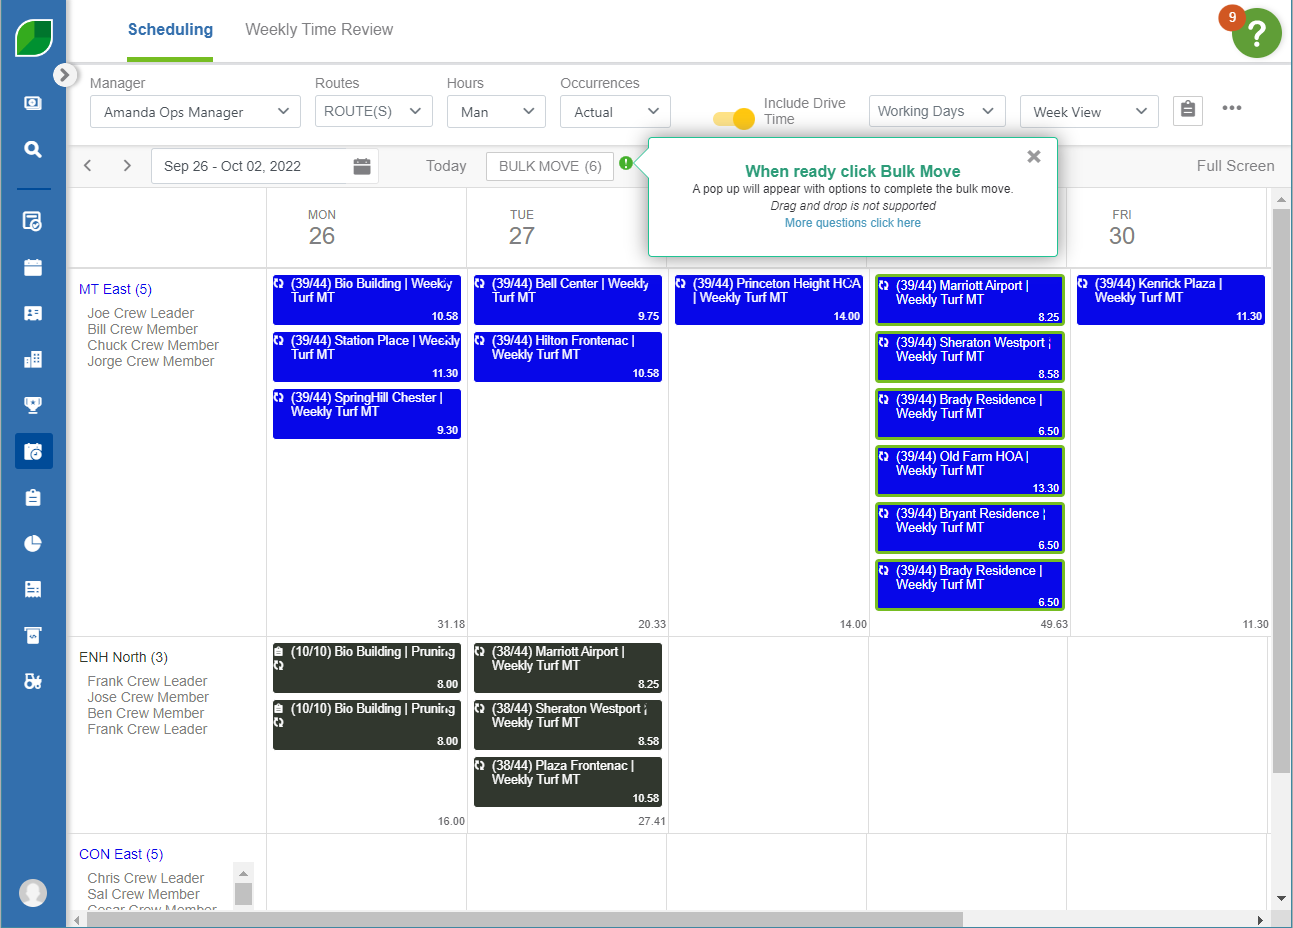Viewport: 1293px width, 928px height.
Task: Select the Scheduling tab
Action: (170, 30)
